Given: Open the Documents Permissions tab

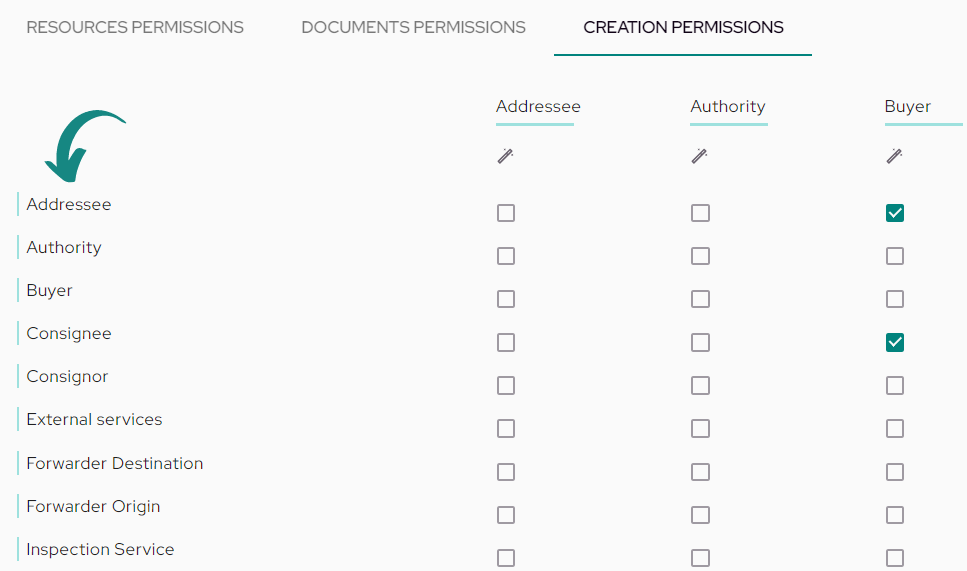Looking at the screenshot, I should coord(413,27).
